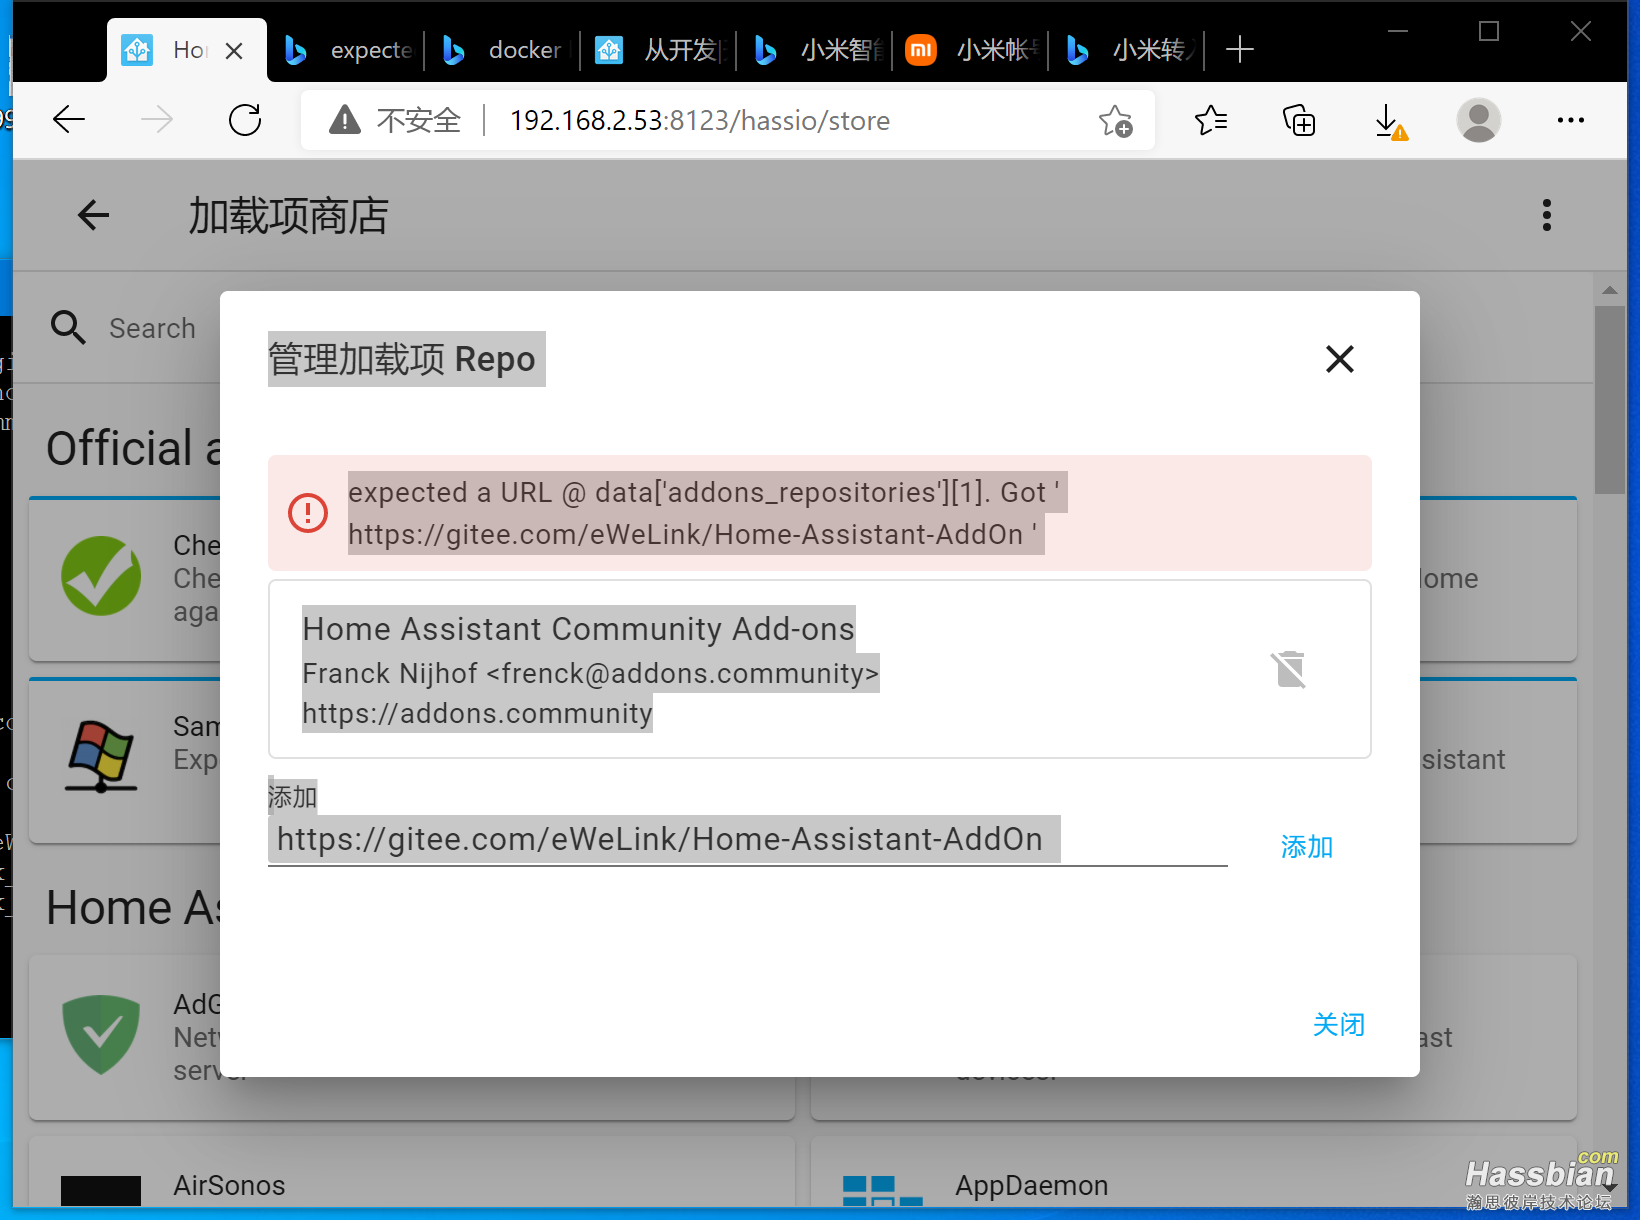Delete the Home Assistant Community Add-ons repository
Screen dimensions: 1640x1220
1289,669
